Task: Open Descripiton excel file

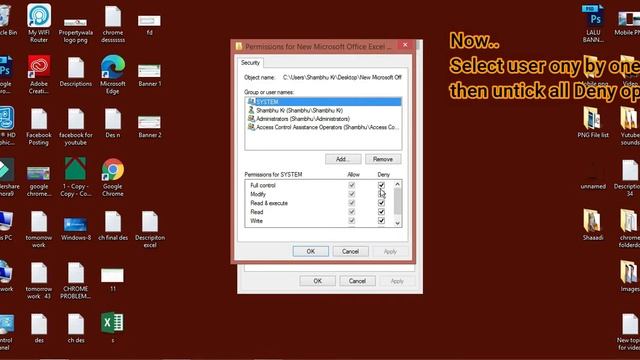Action: pos(150,229)
